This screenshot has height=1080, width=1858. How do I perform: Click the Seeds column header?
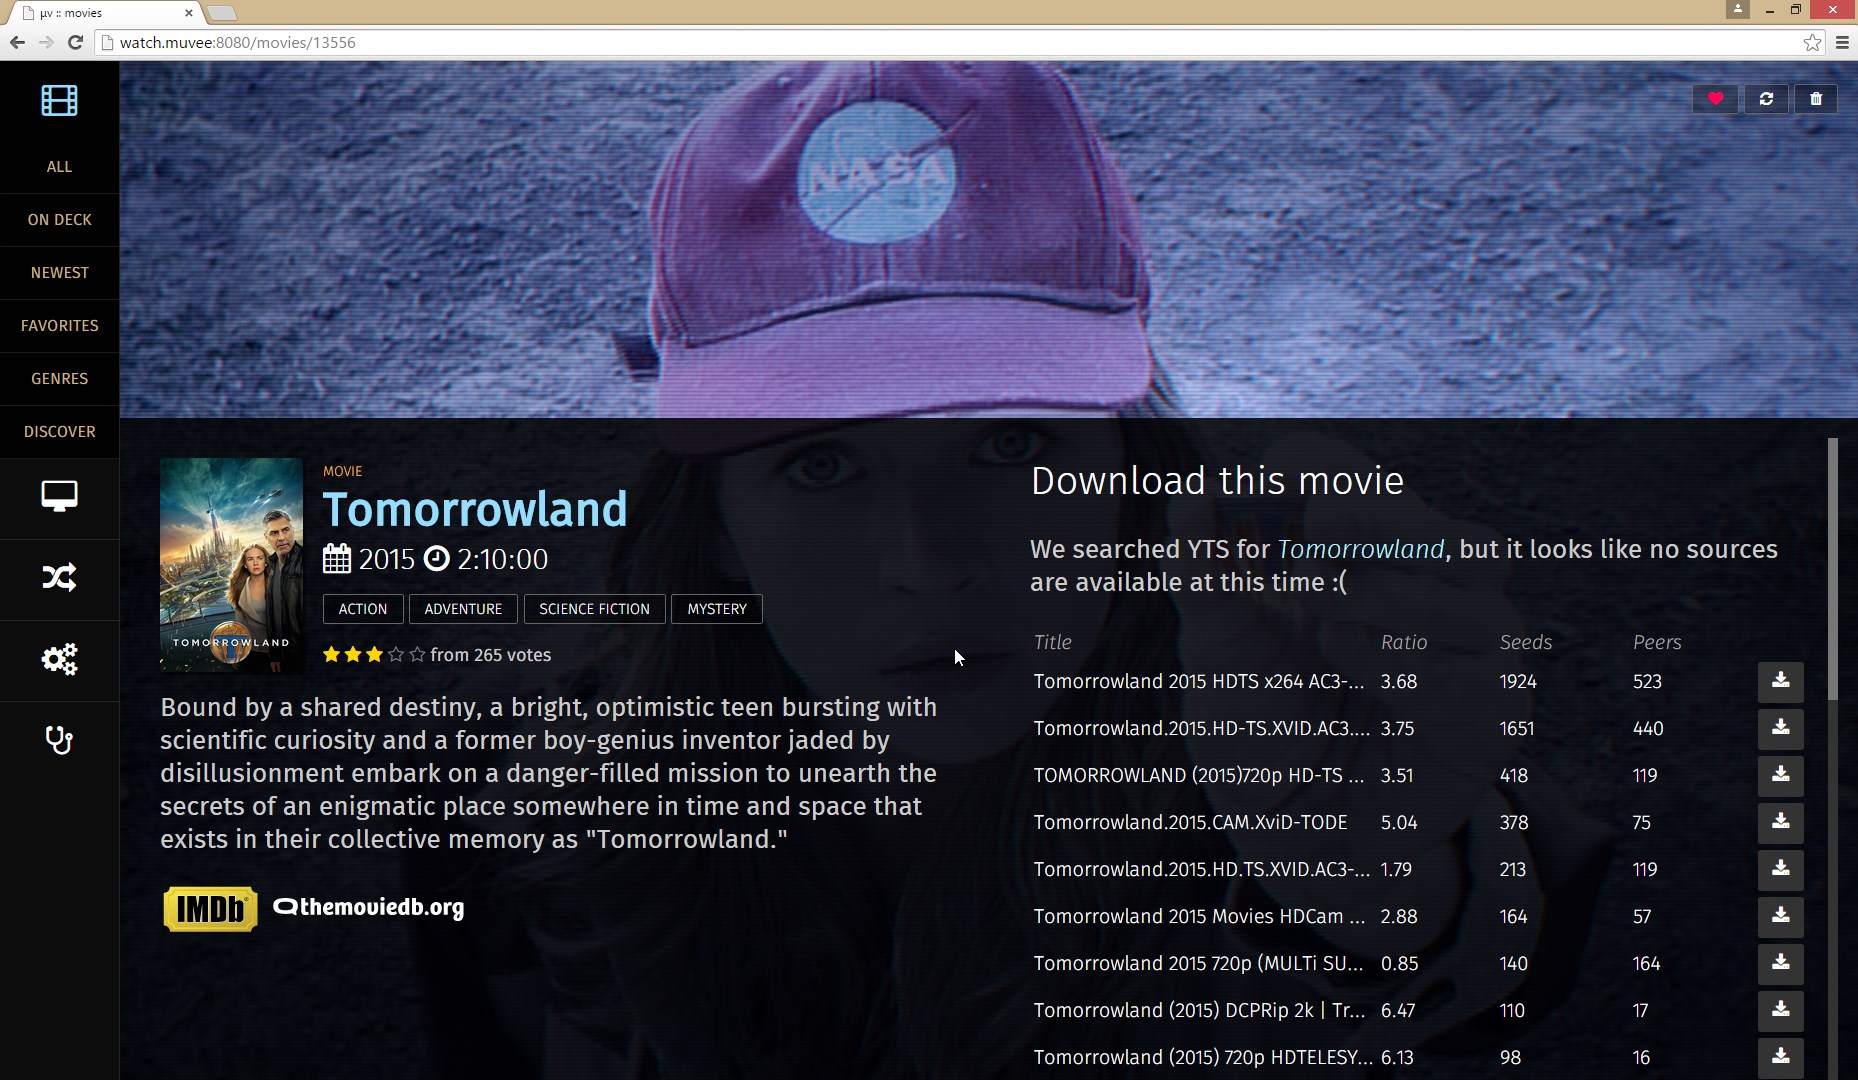point(1526,642)
